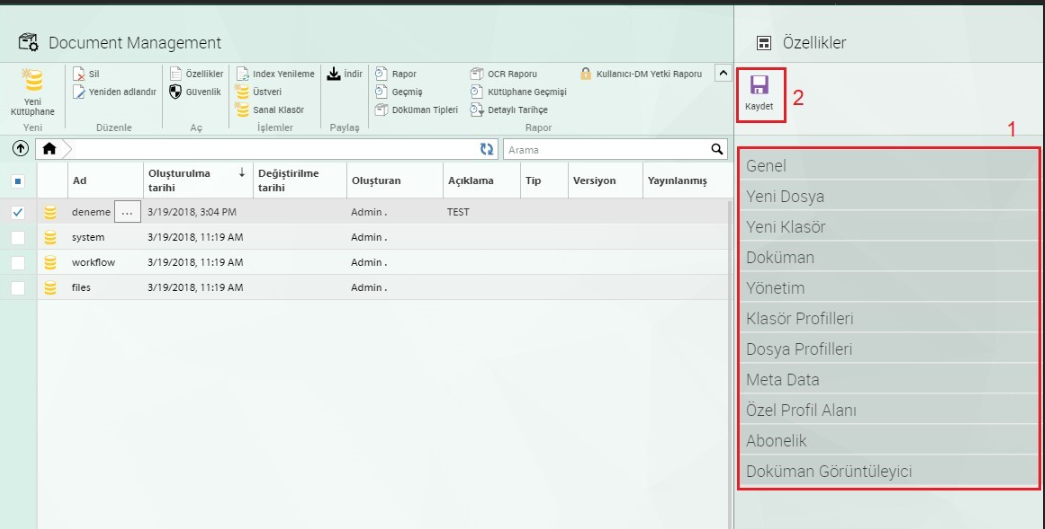Click the Sil delete icon
Viewport: 1045px width, 529px height.
point(80,74)
